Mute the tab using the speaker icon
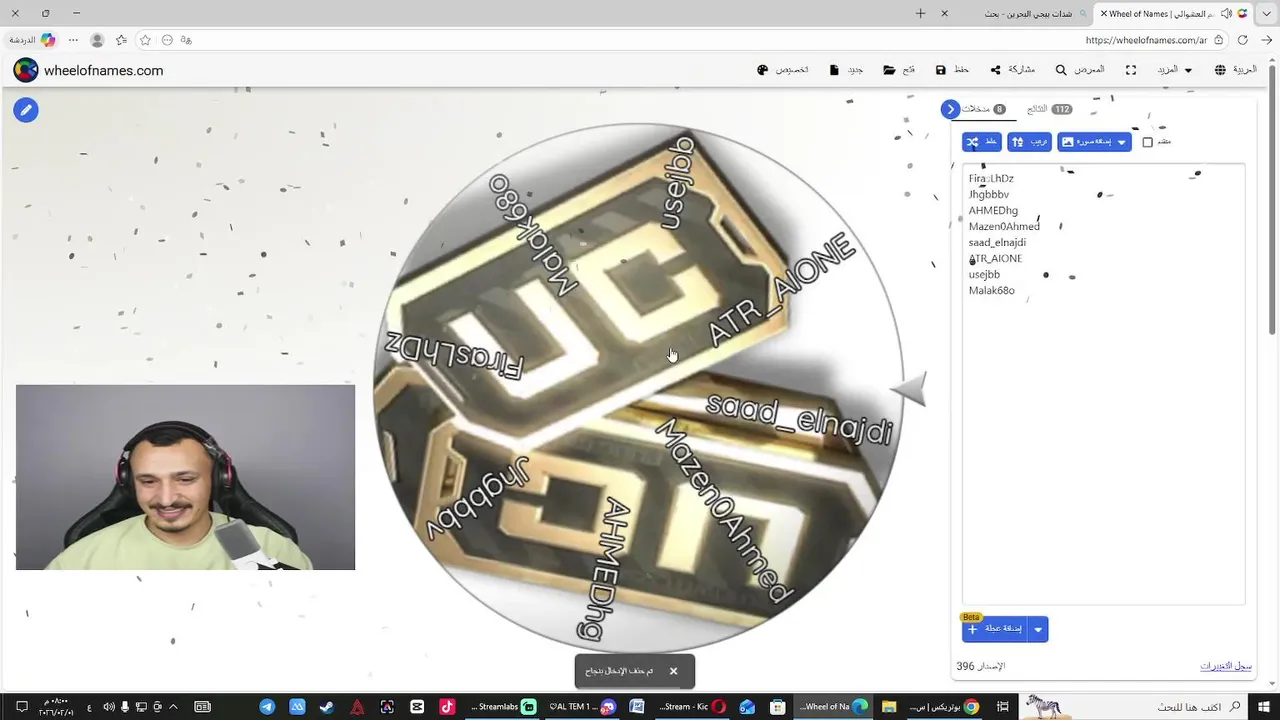This screenshot has height=720, width=1280. tap(1227, 14)
